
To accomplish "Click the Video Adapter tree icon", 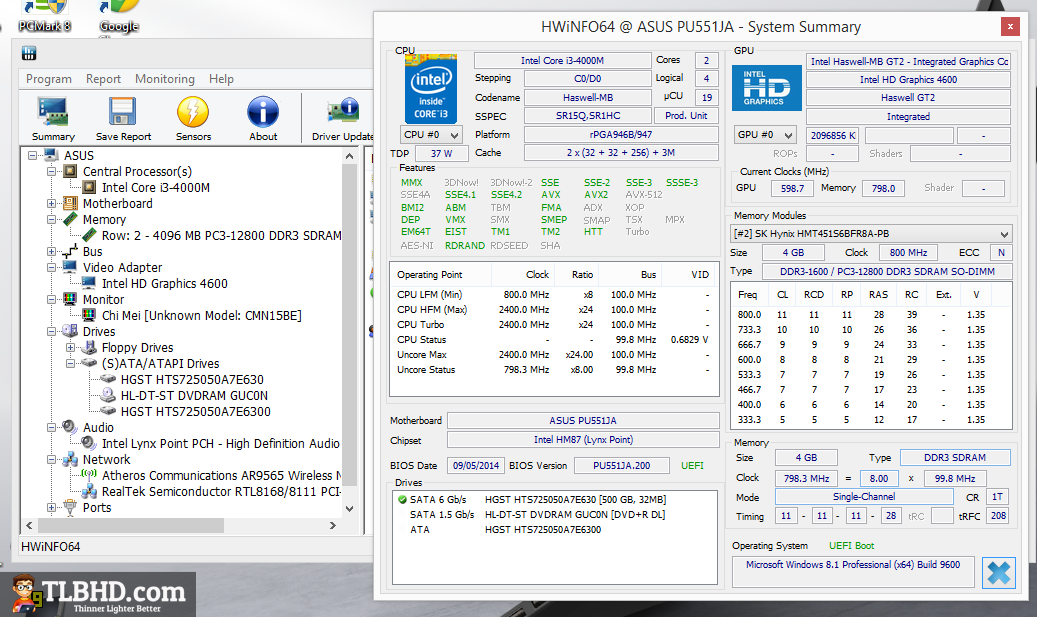I will pyautogui.click(x=71, y=267).
